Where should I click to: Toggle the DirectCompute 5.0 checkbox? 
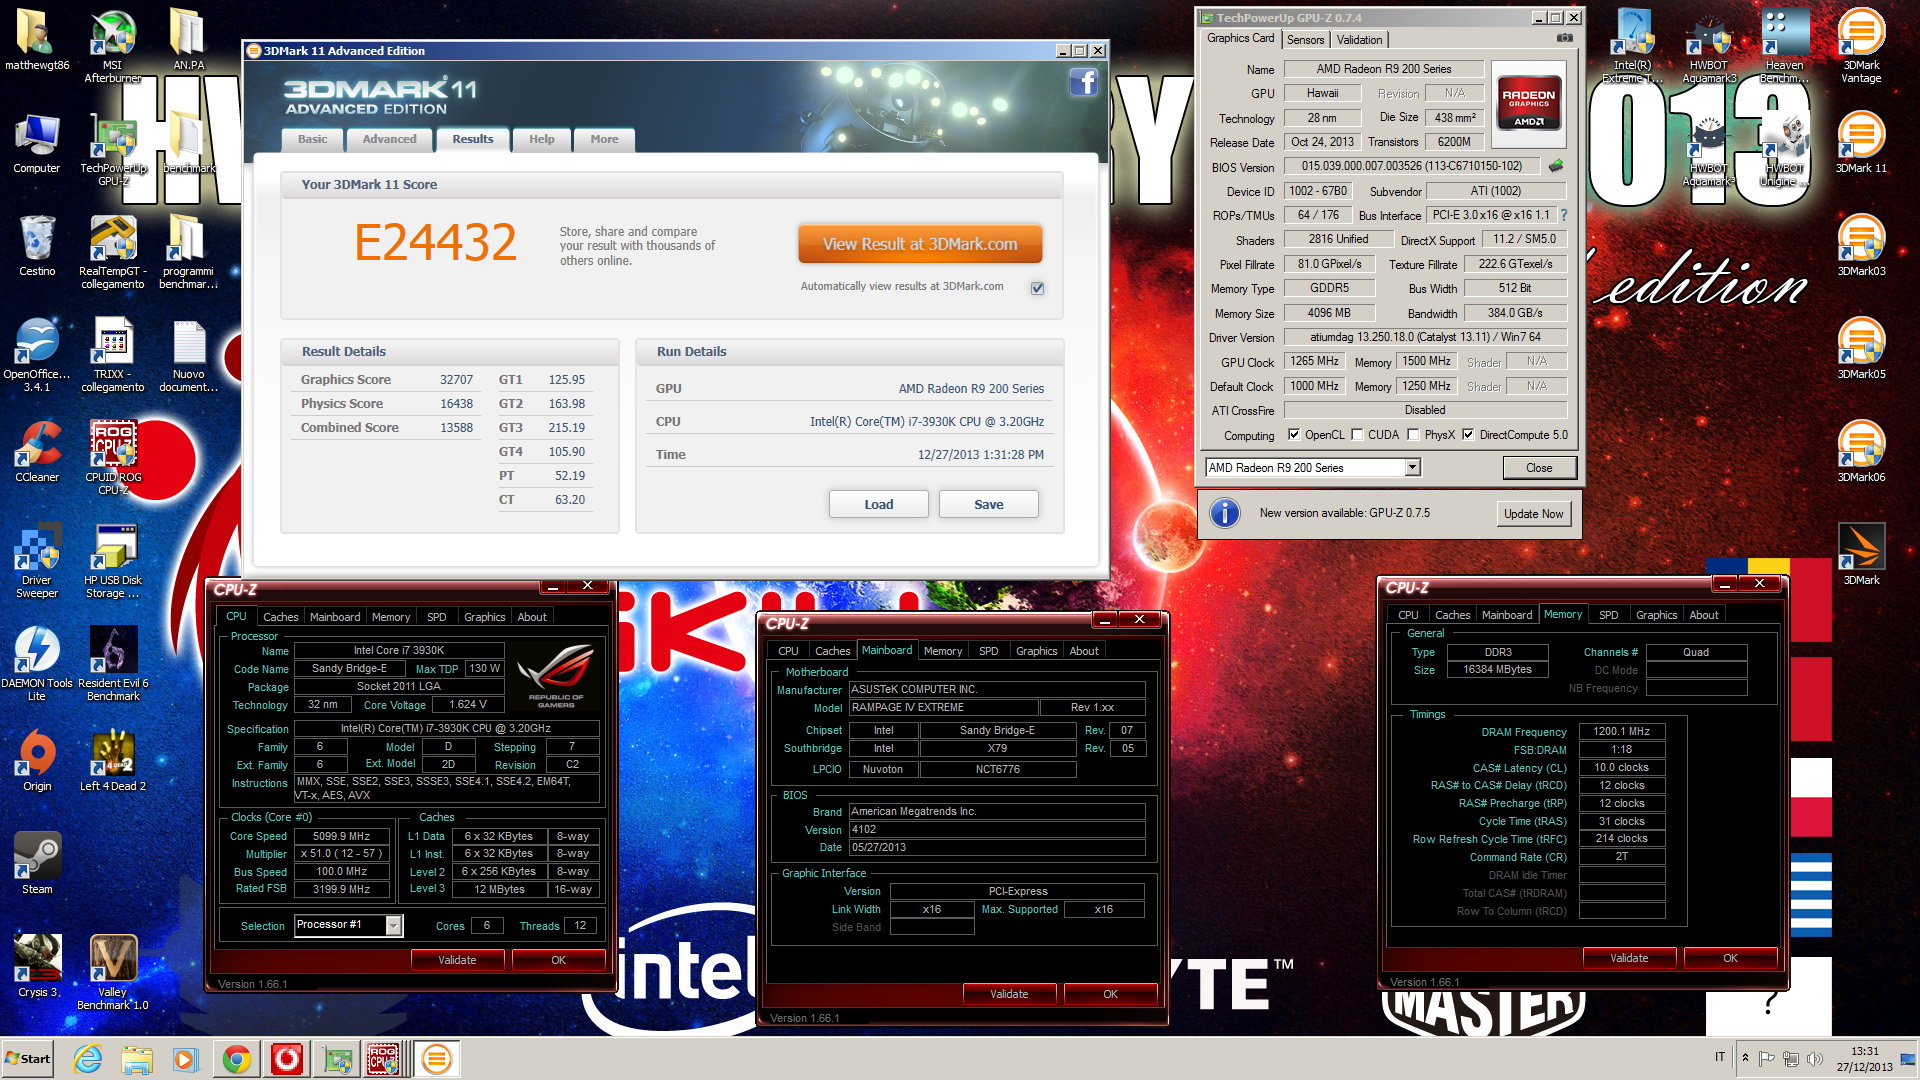pos(1468,434)
